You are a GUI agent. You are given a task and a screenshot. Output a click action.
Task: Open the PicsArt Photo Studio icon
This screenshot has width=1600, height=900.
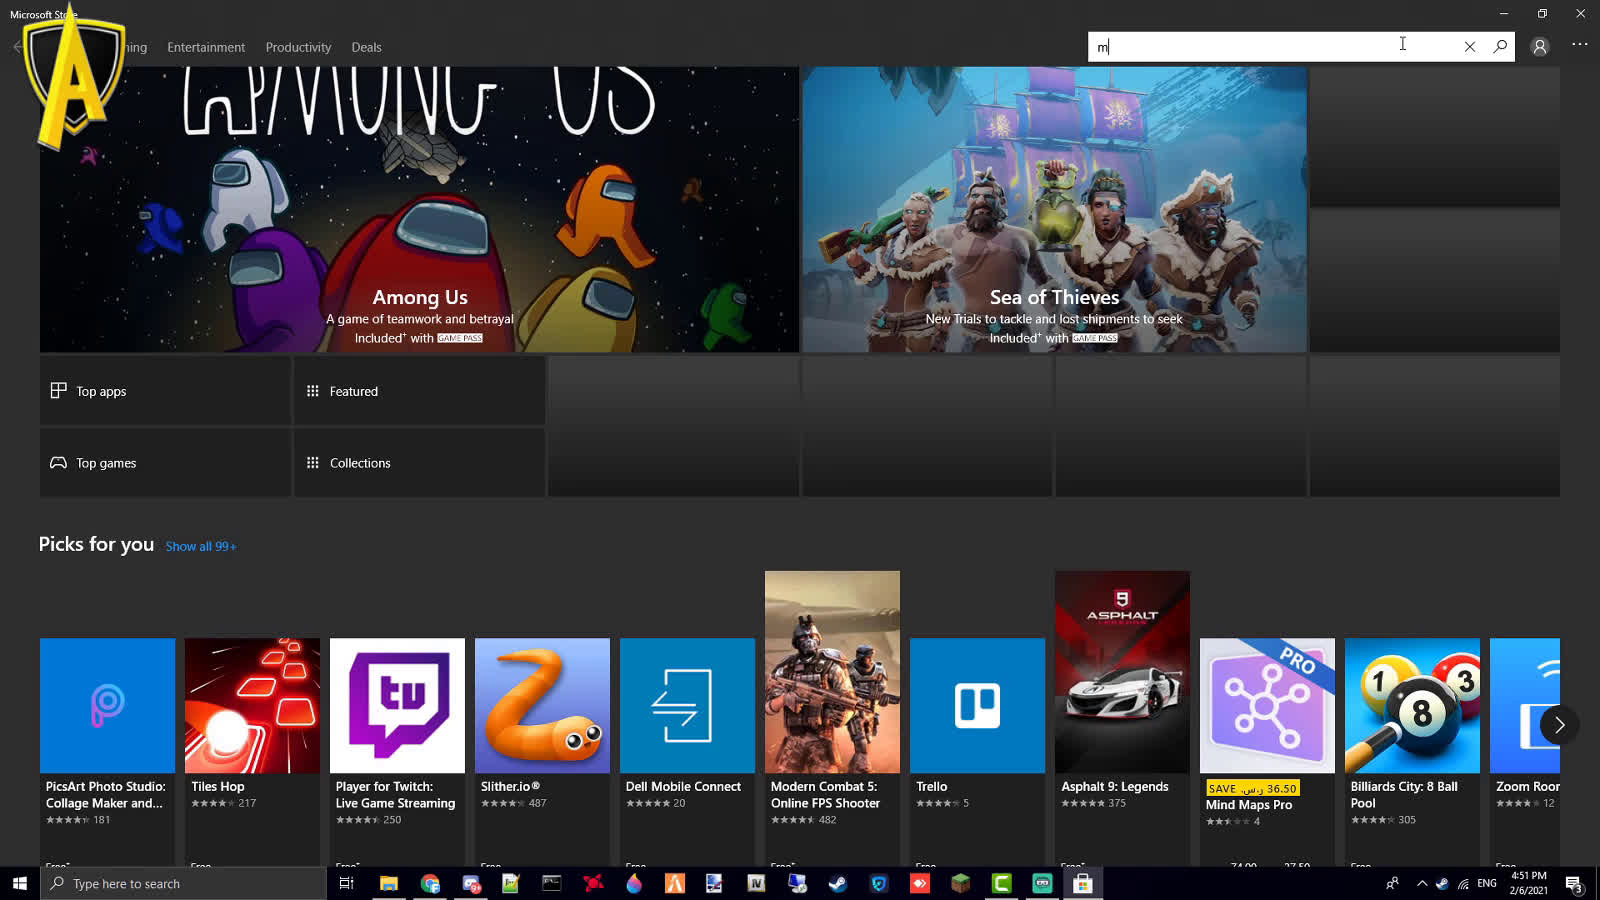(x=107, y=705)
